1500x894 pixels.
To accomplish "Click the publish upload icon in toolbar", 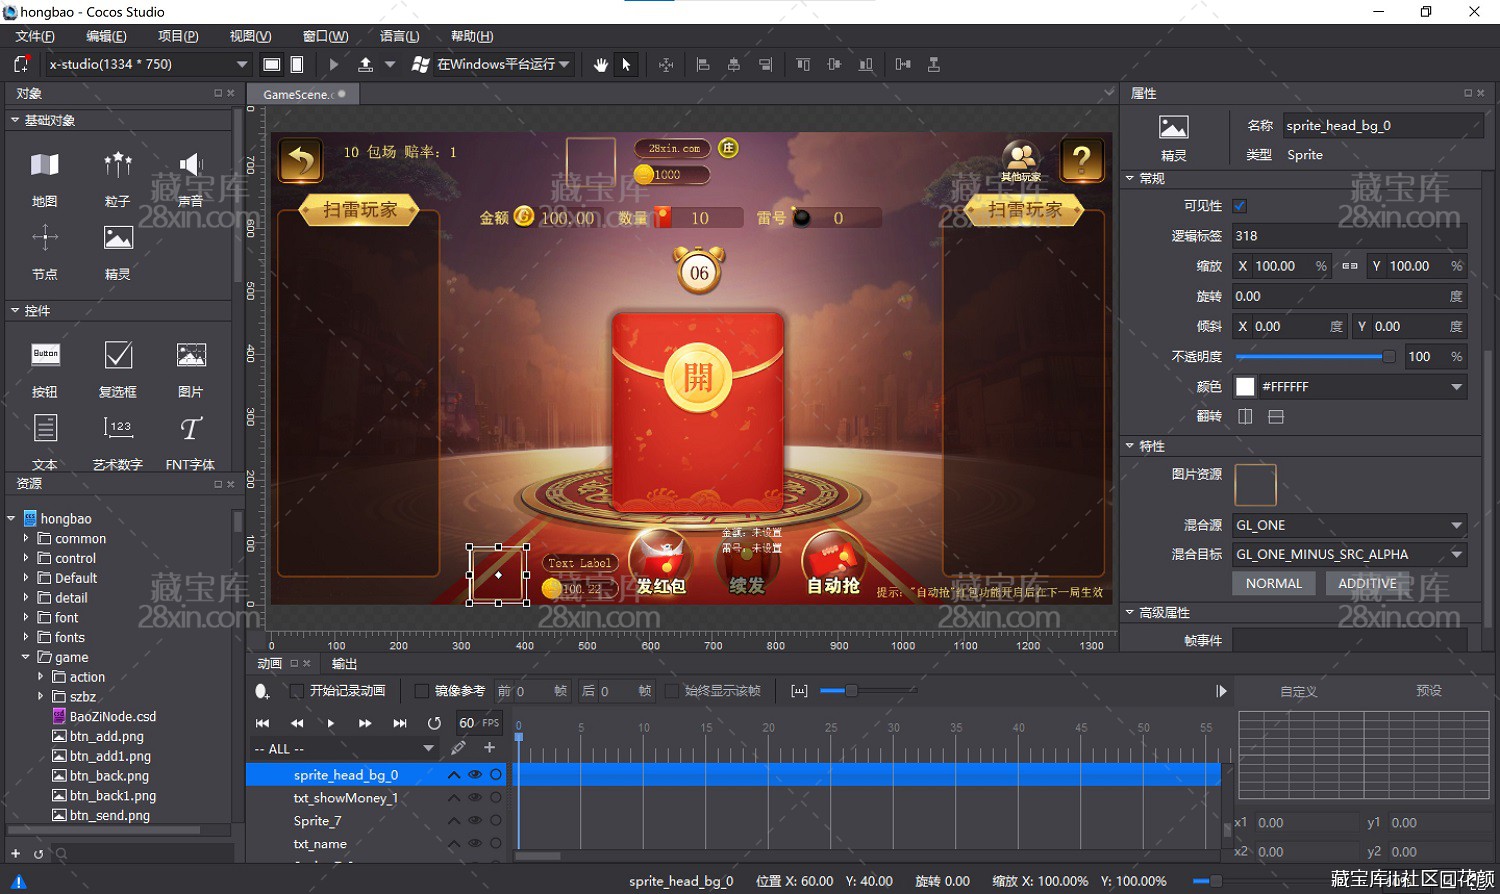I will tap(366, 64).
